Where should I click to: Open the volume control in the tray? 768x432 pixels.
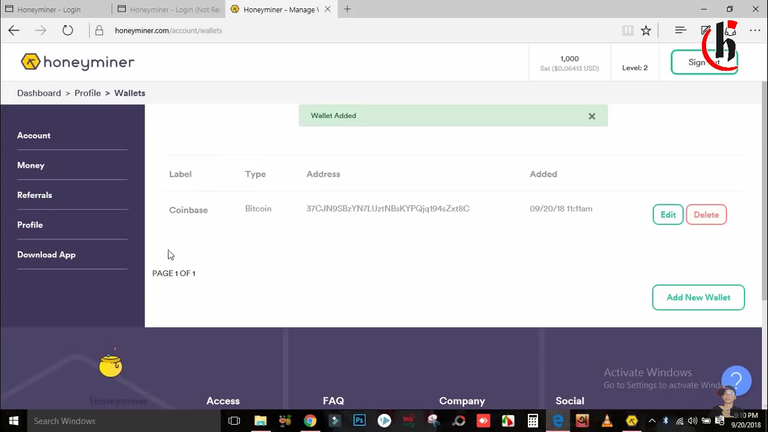[x=692, y=421]
